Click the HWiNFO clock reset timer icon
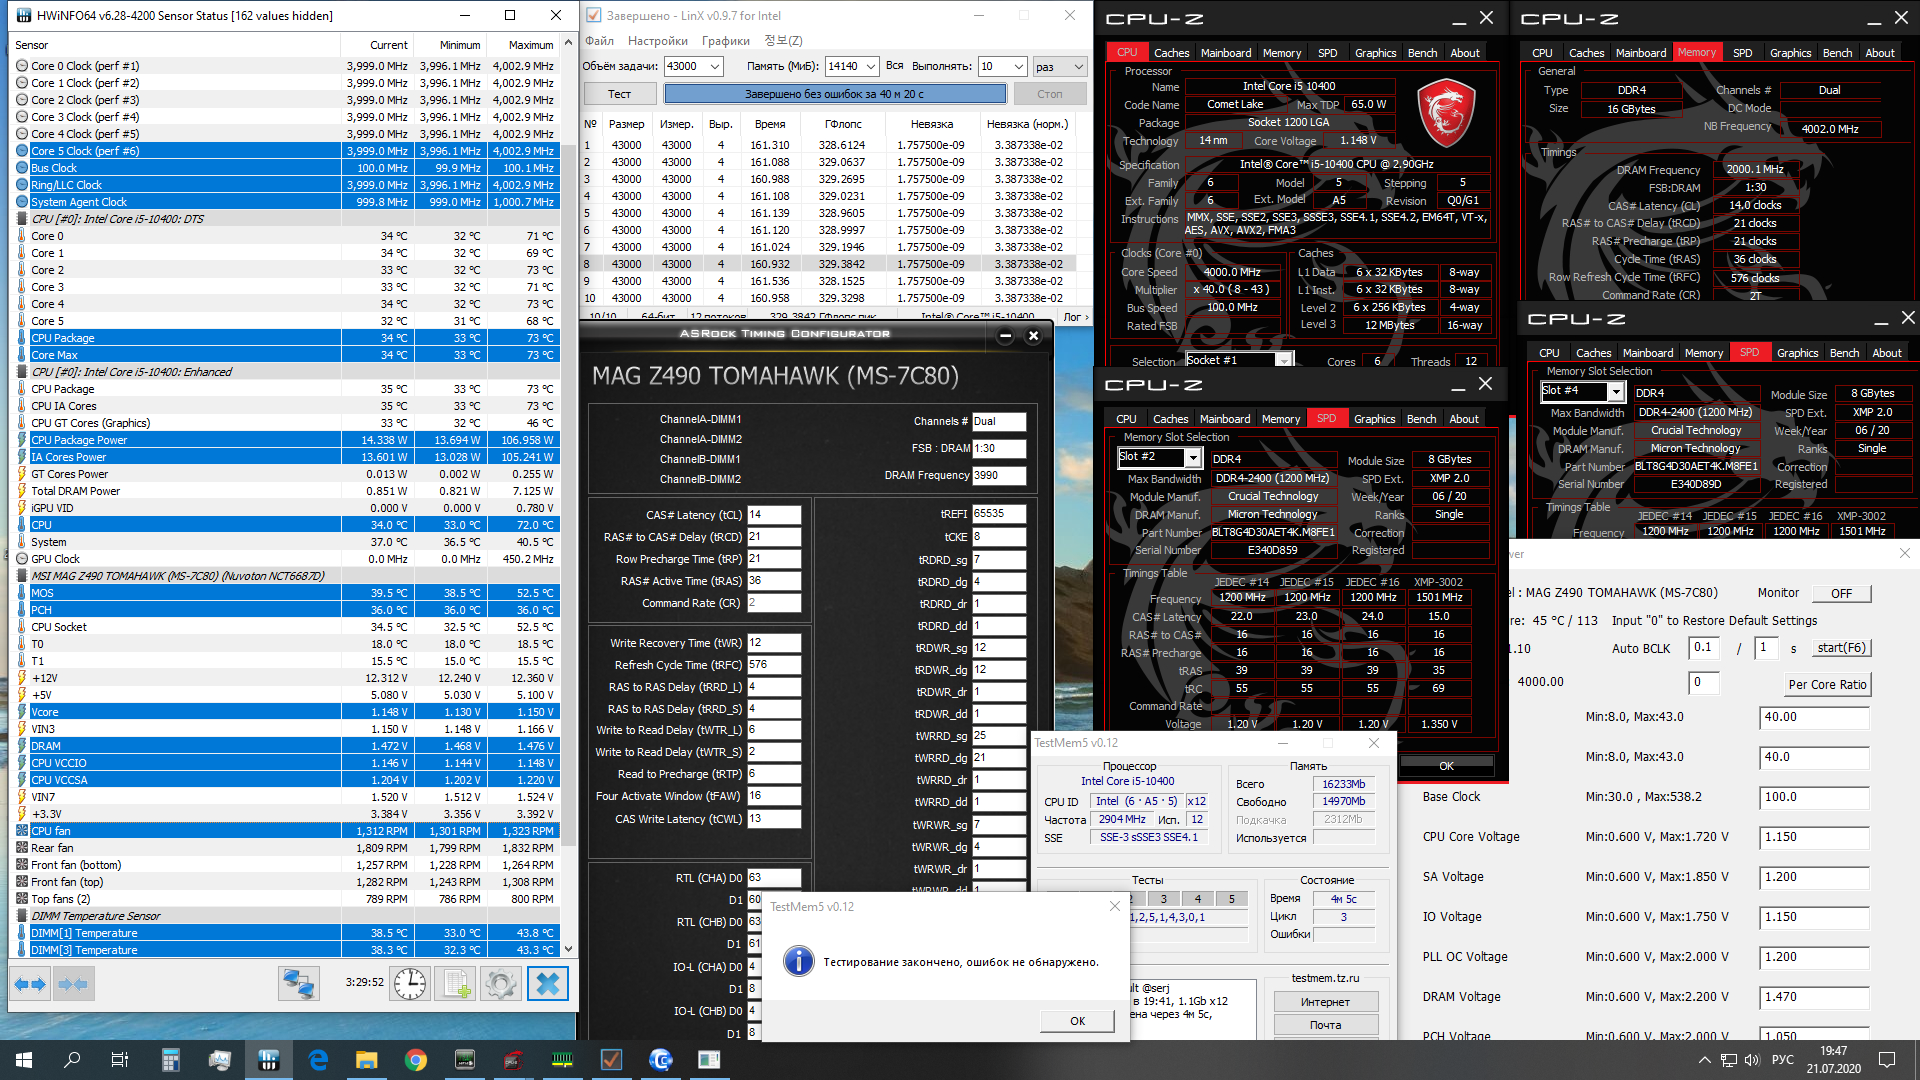Image resolution: width=1920 pixels, height=1080 pixels. 410,984
